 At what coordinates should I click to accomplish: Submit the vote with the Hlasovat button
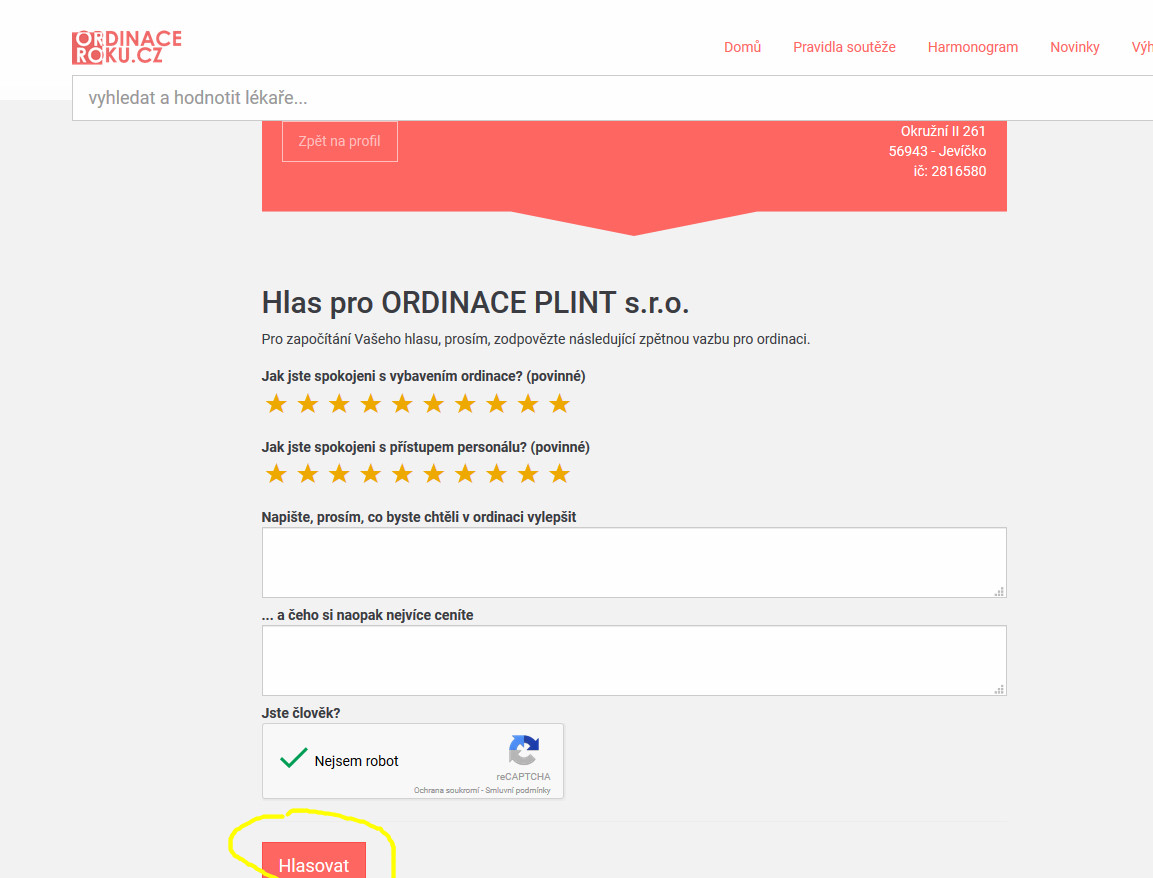pyautogui.click(x=314, y=860)
